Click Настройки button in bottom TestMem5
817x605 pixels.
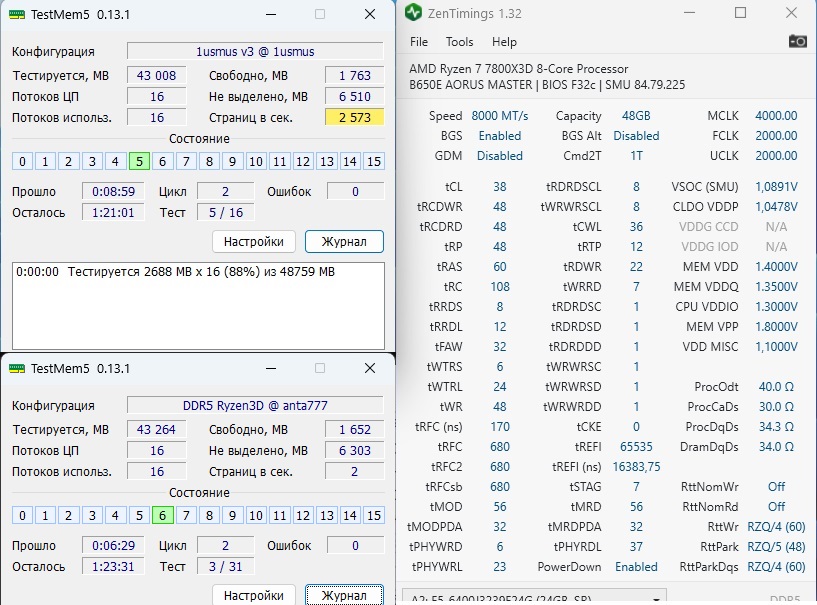click(x=254, y=595)
